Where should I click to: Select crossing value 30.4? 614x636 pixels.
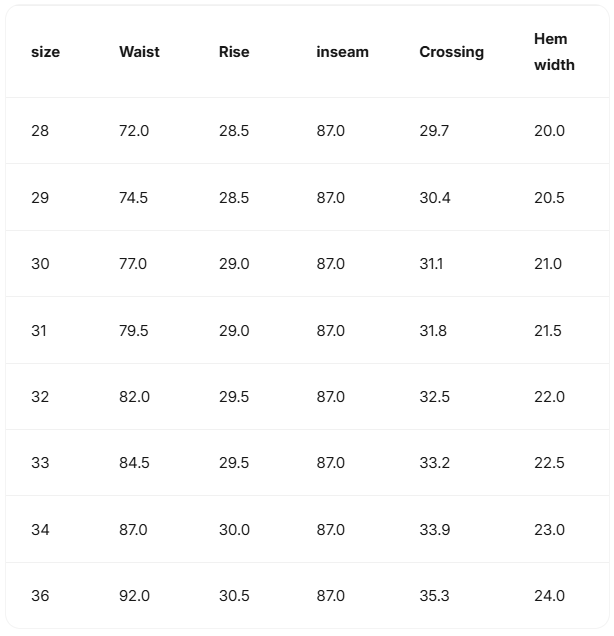tap(435, 198)
